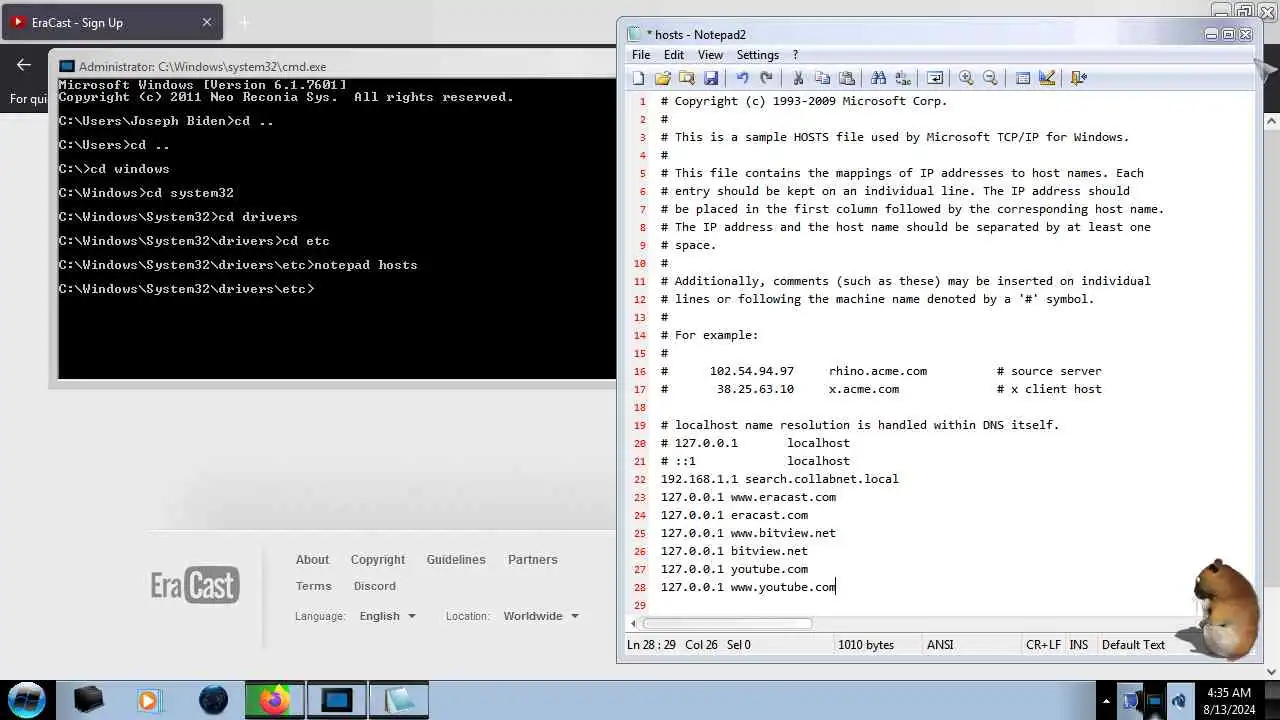Click the 127.0.0.1 www.youtube.com line
The image size is (1280, 720).
point(748,587)
